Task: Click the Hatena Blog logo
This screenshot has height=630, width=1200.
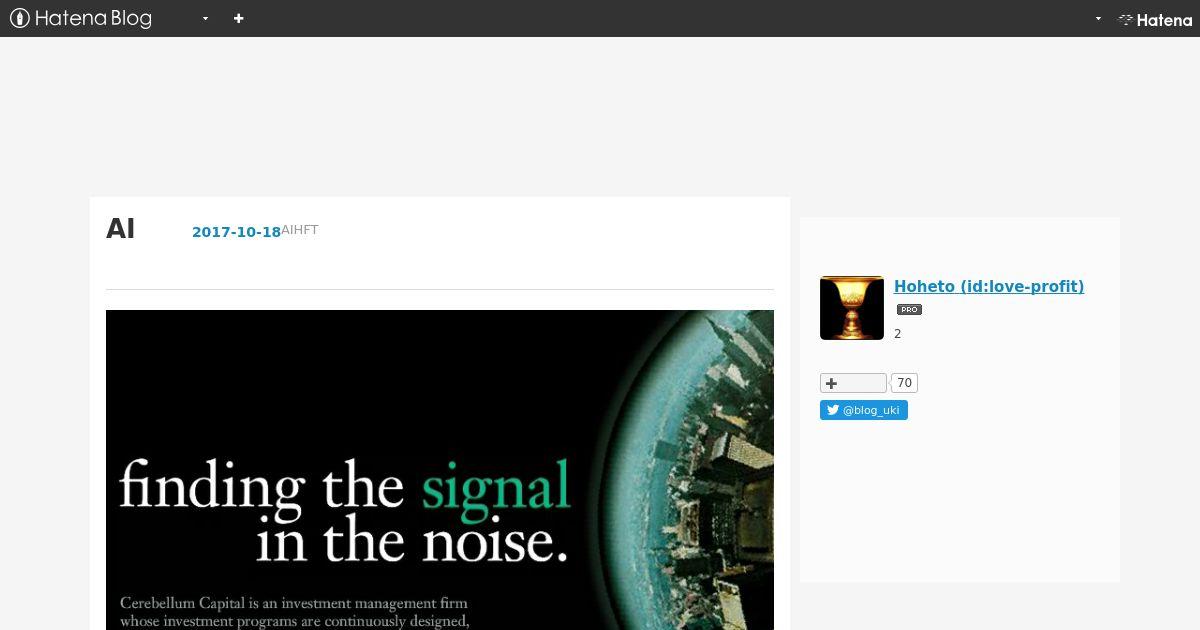Action: coord(80,18)
